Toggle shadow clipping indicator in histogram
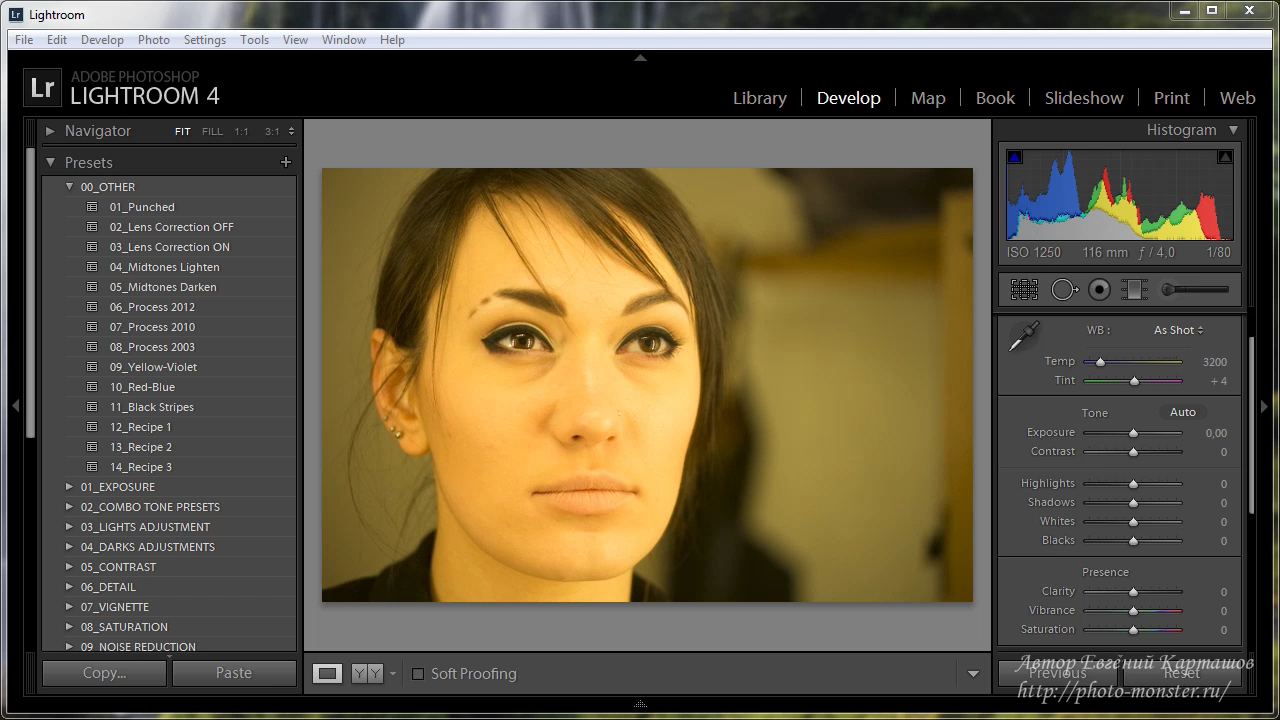 (1015, 157)
